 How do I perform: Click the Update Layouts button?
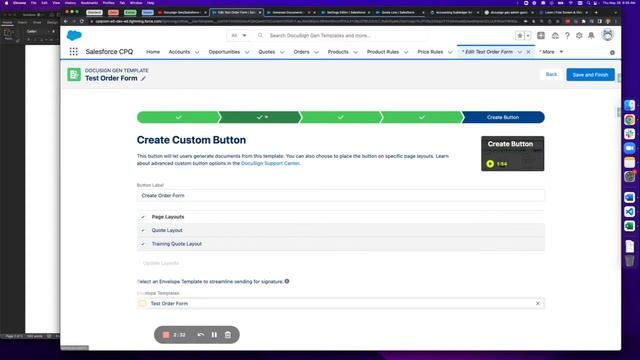[161, 263]
